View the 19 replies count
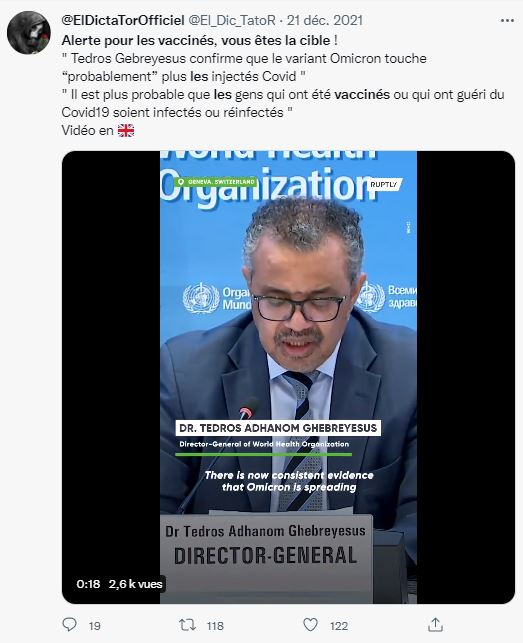Image resolution: width=523 pixels, height=643 pixels. (95, 626)
